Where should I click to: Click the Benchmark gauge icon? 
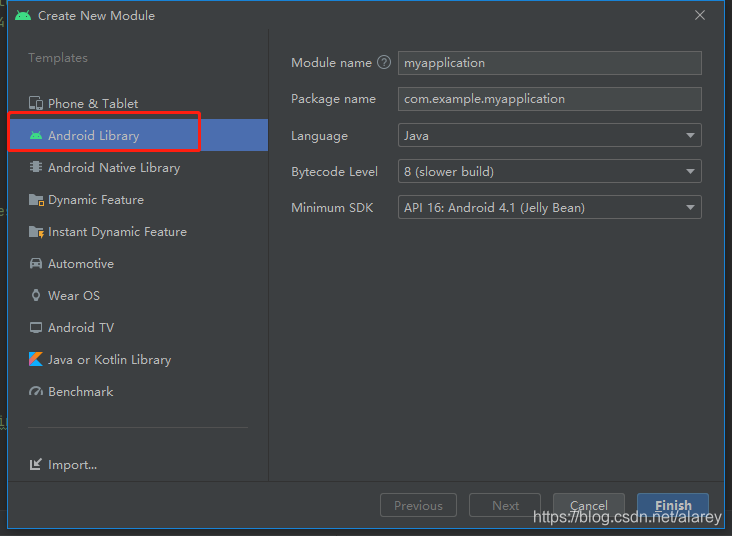point(36,392)
